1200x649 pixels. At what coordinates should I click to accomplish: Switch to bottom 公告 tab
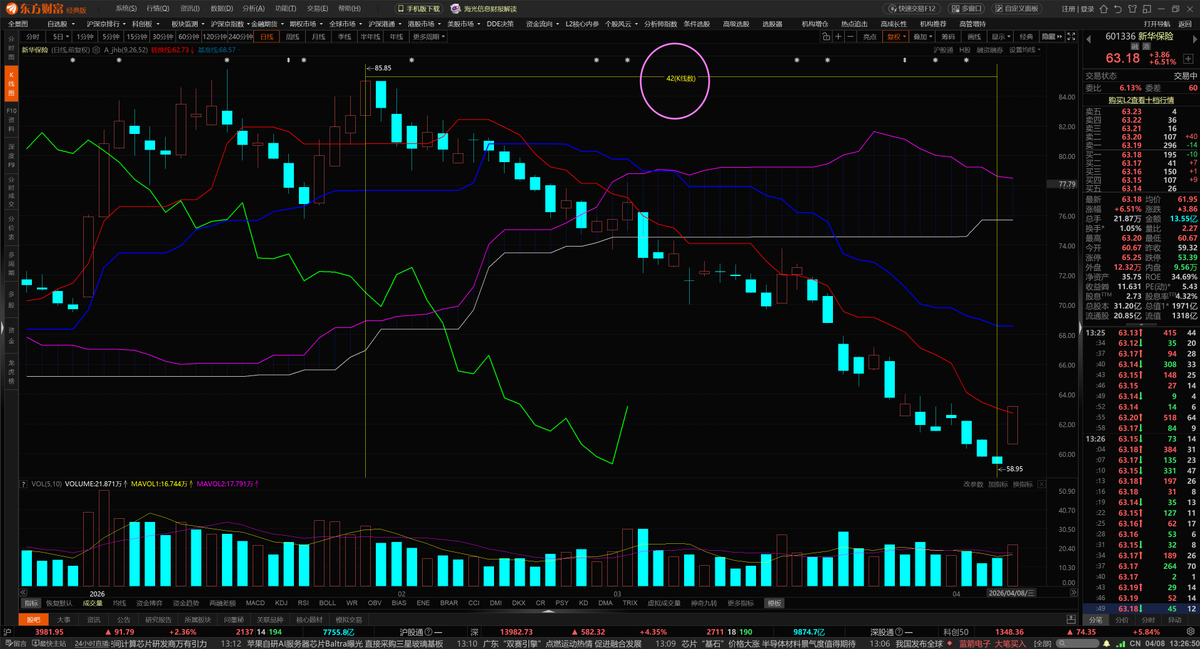click(x=123, y=619)
